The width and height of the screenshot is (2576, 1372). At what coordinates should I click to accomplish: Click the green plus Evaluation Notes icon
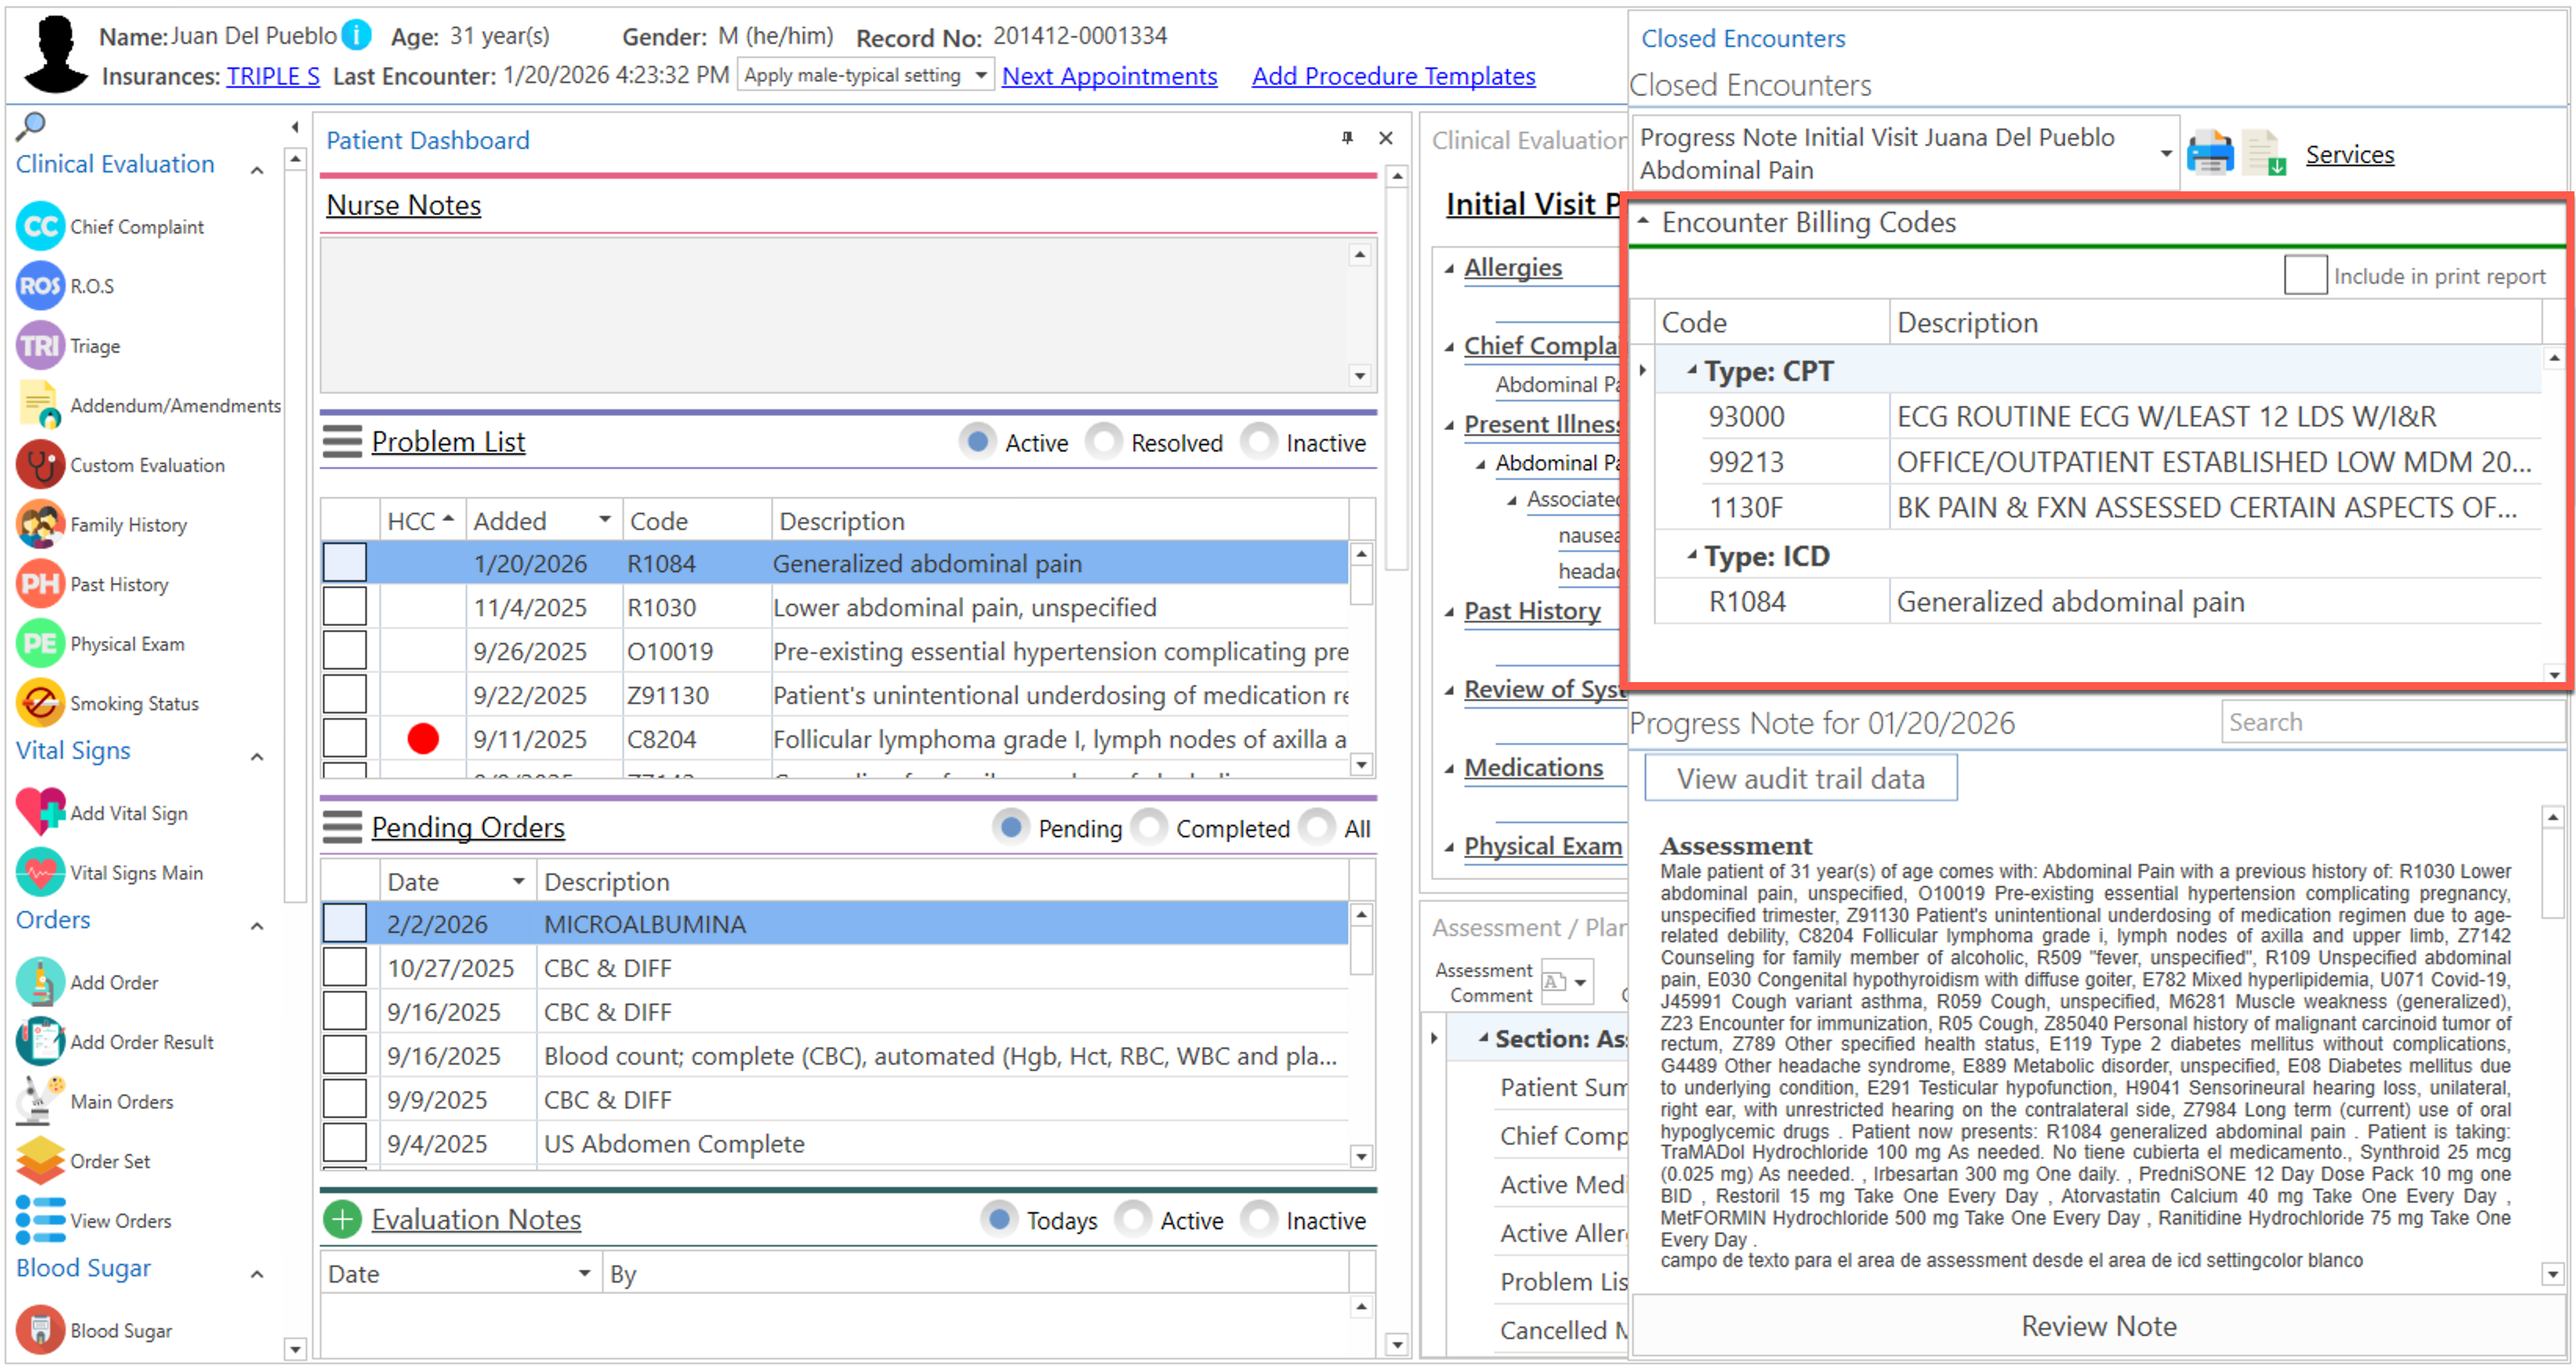pos(342,1220)
